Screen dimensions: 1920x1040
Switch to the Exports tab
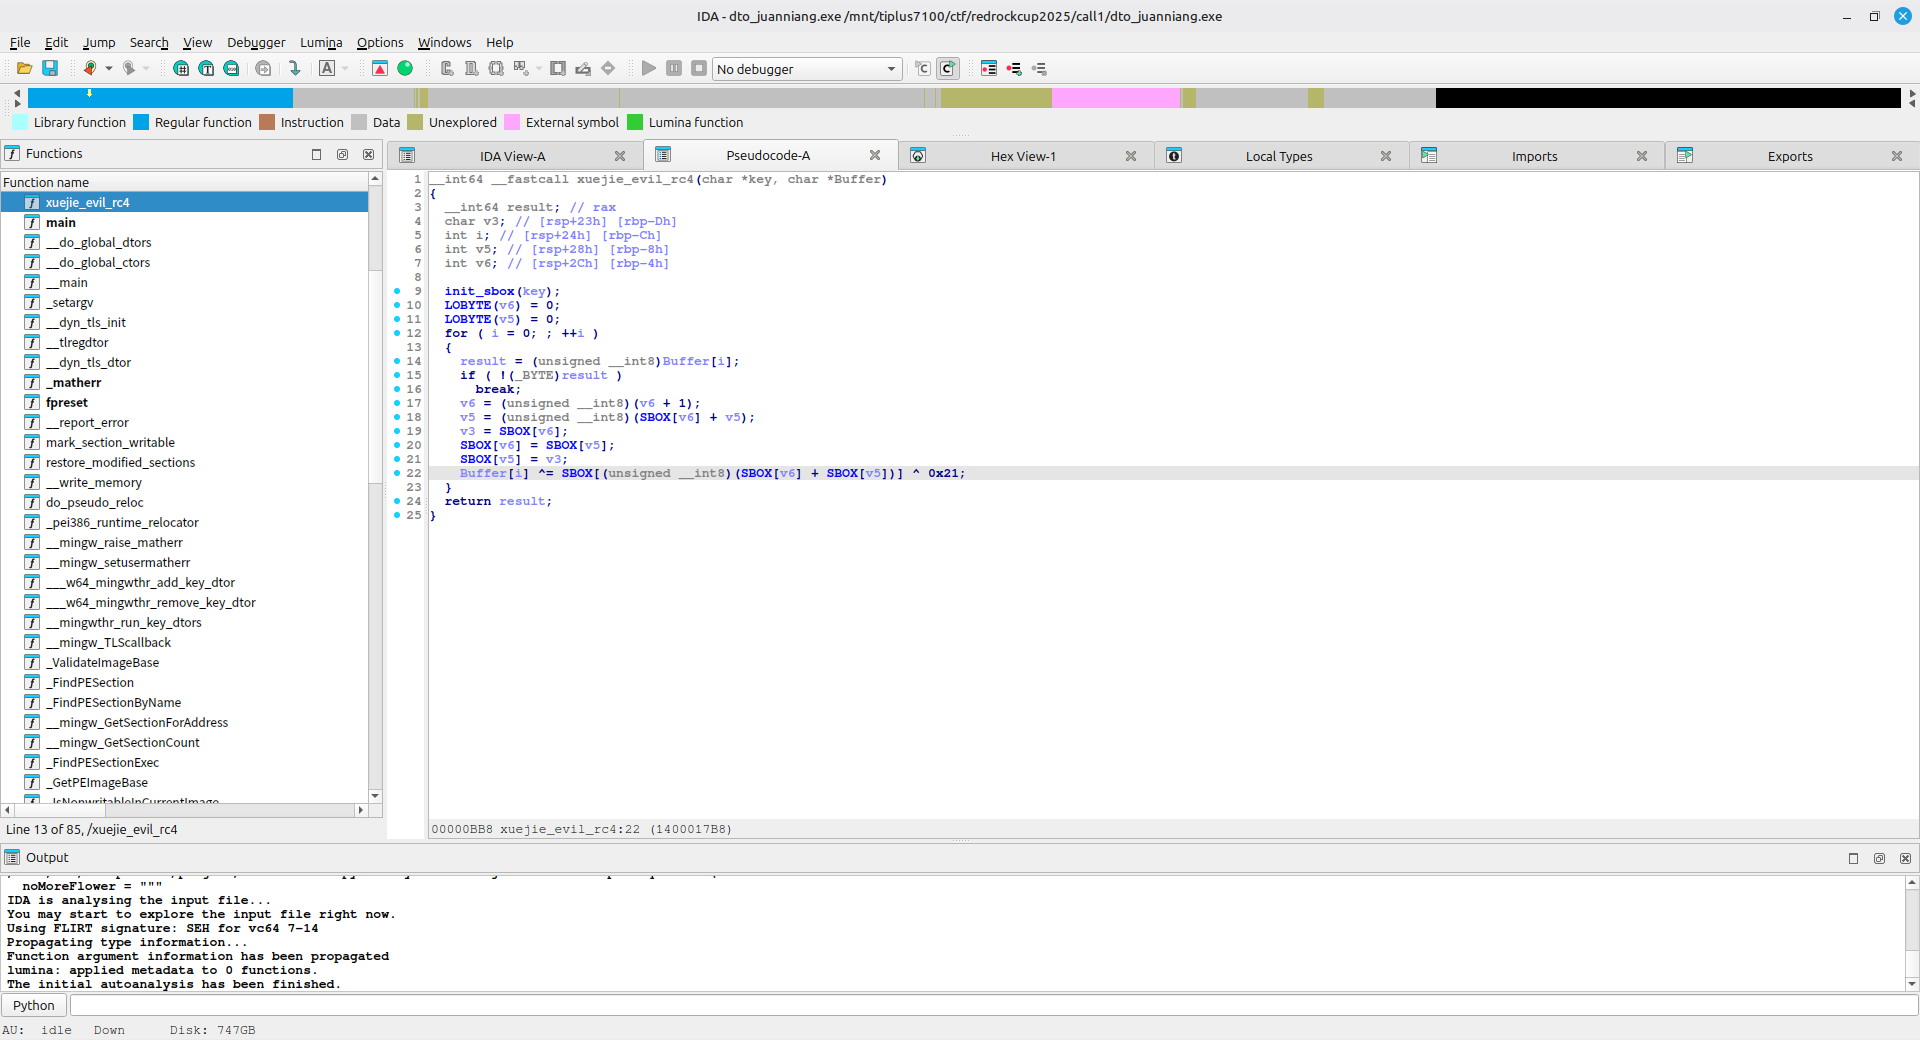(1790, 156)
